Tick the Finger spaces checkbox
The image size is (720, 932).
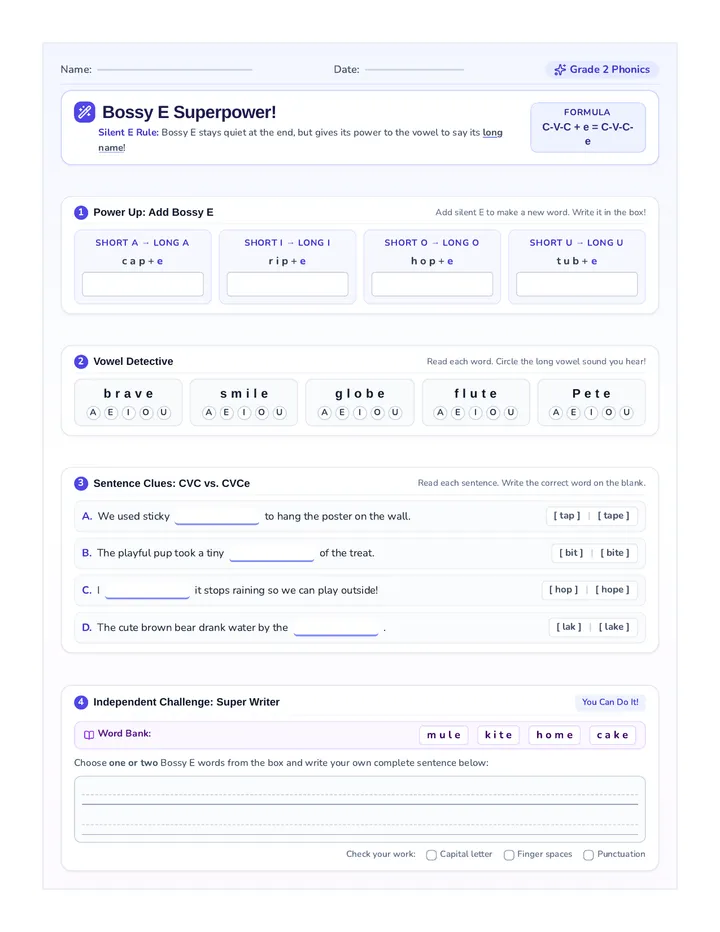click(x=509, y=855)
